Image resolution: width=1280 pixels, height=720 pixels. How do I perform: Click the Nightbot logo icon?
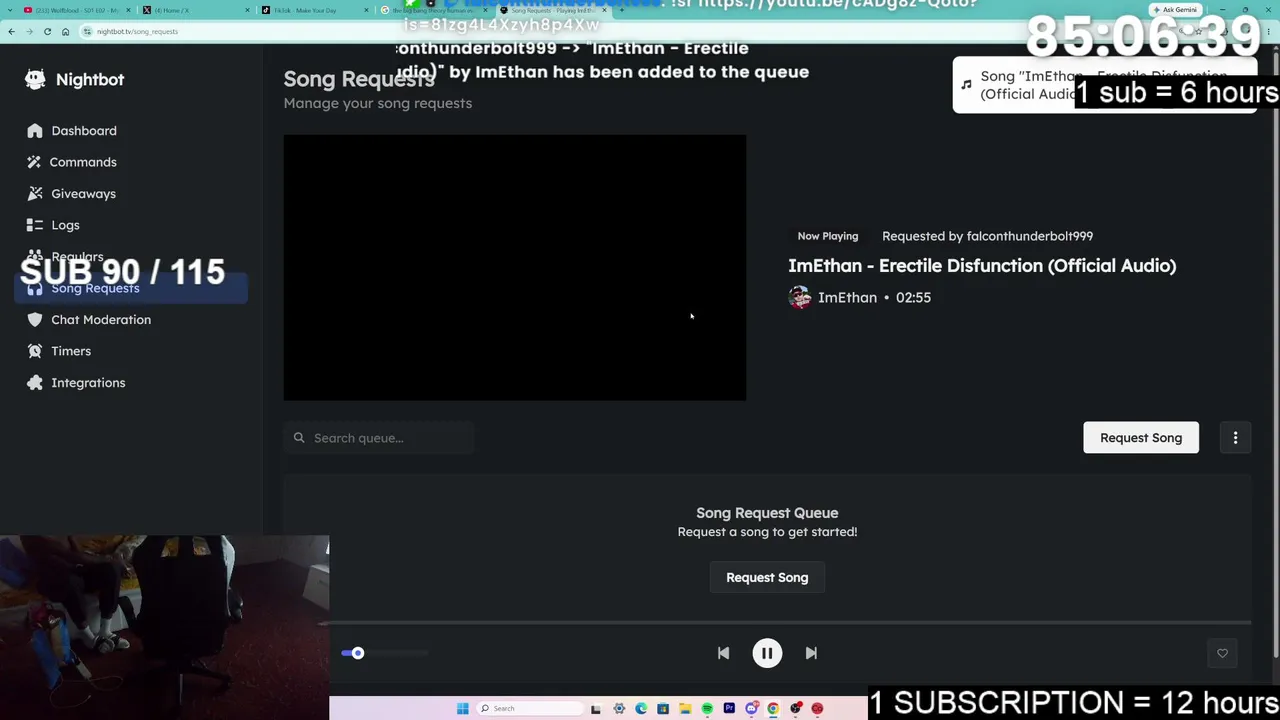pos(35,79)
